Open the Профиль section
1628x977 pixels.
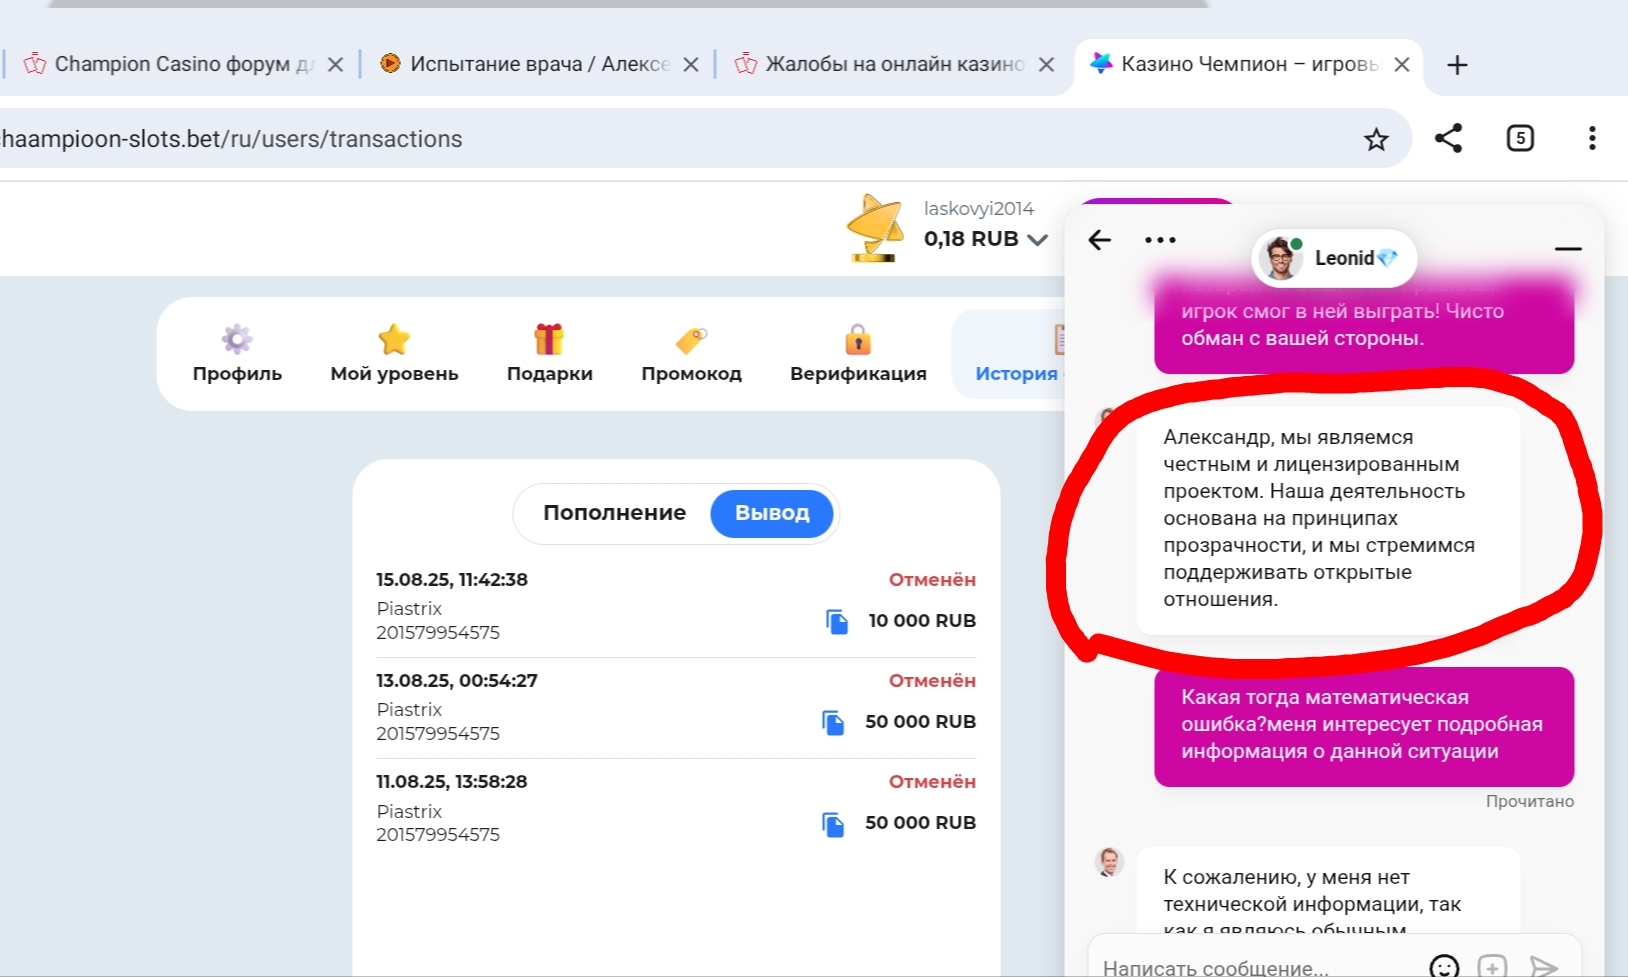pyautogui.click(x=237, y=354)
